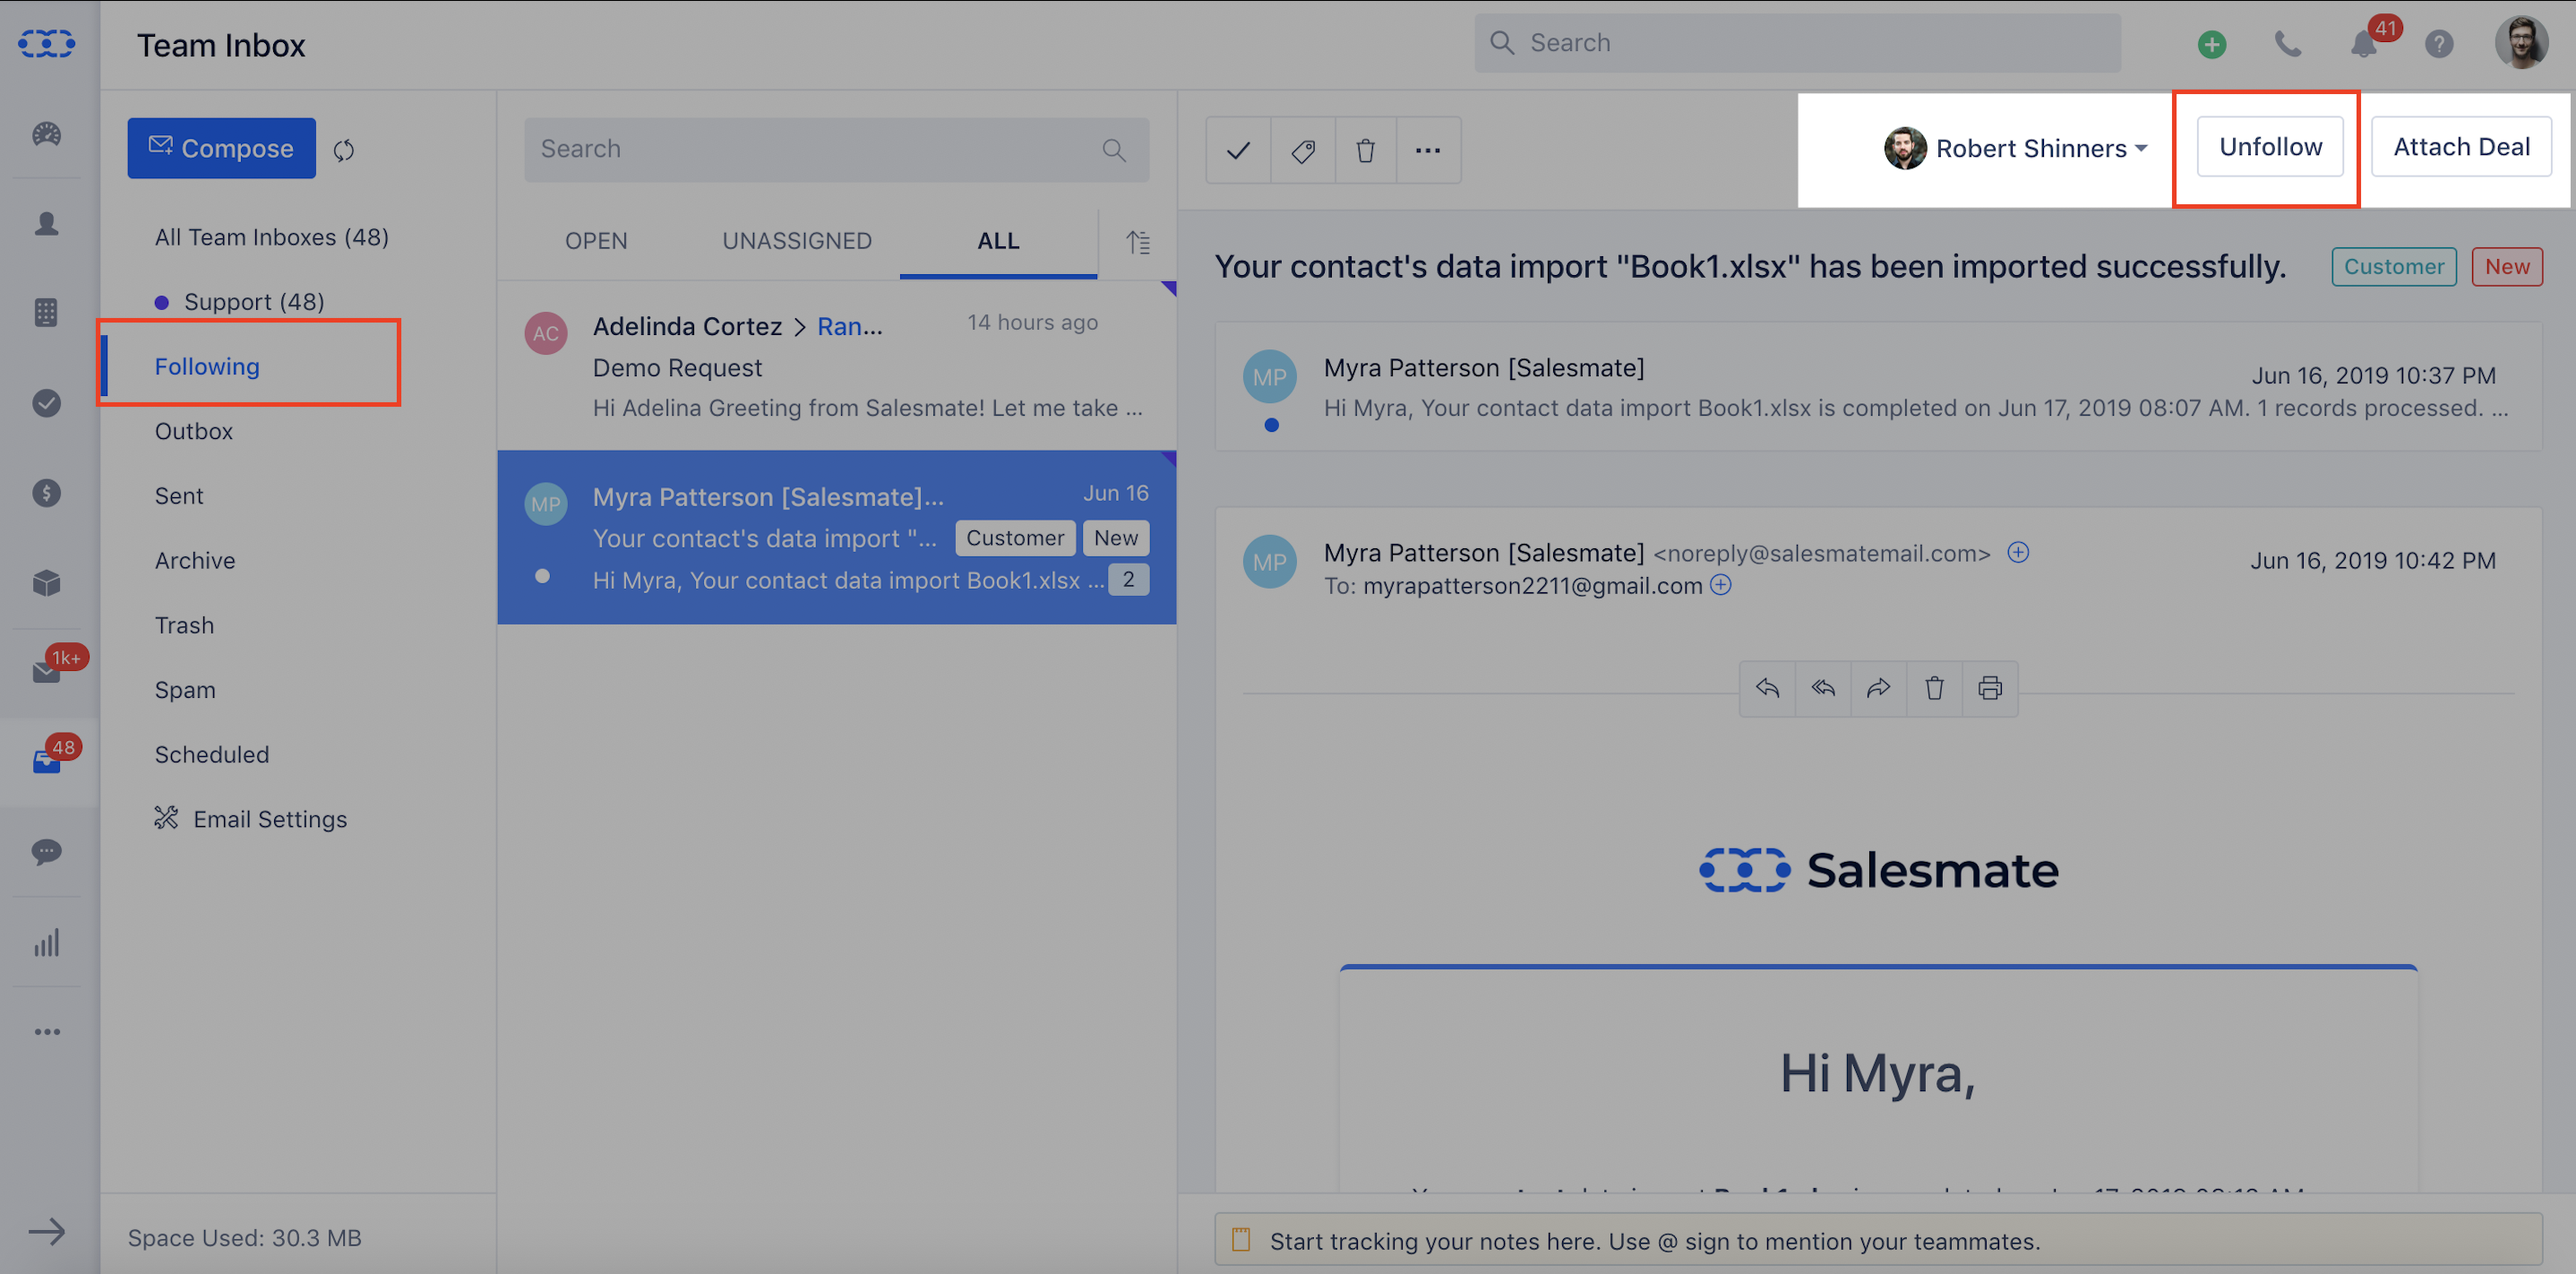Image resolution: width=2576 pixels, height=1274 pixels.
Task: Click the print icon in message actions
Action: tap(1990, 688)
